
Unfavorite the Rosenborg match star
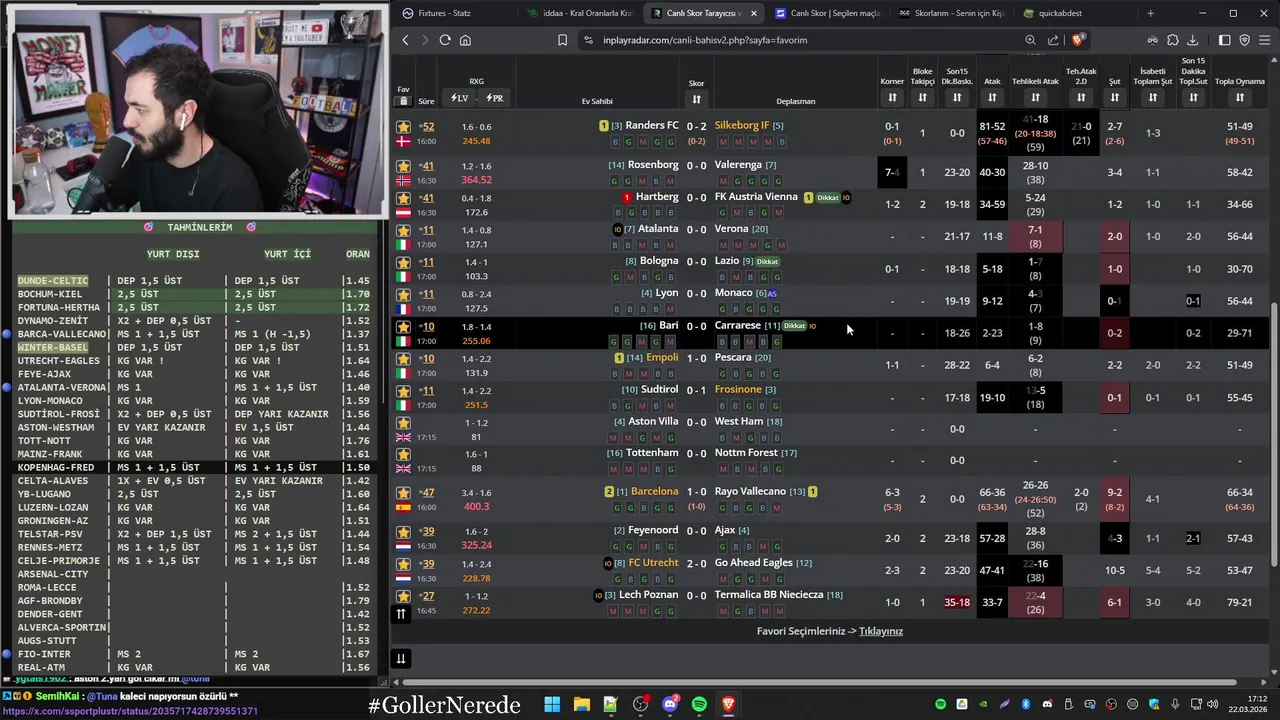click(403, 166)
